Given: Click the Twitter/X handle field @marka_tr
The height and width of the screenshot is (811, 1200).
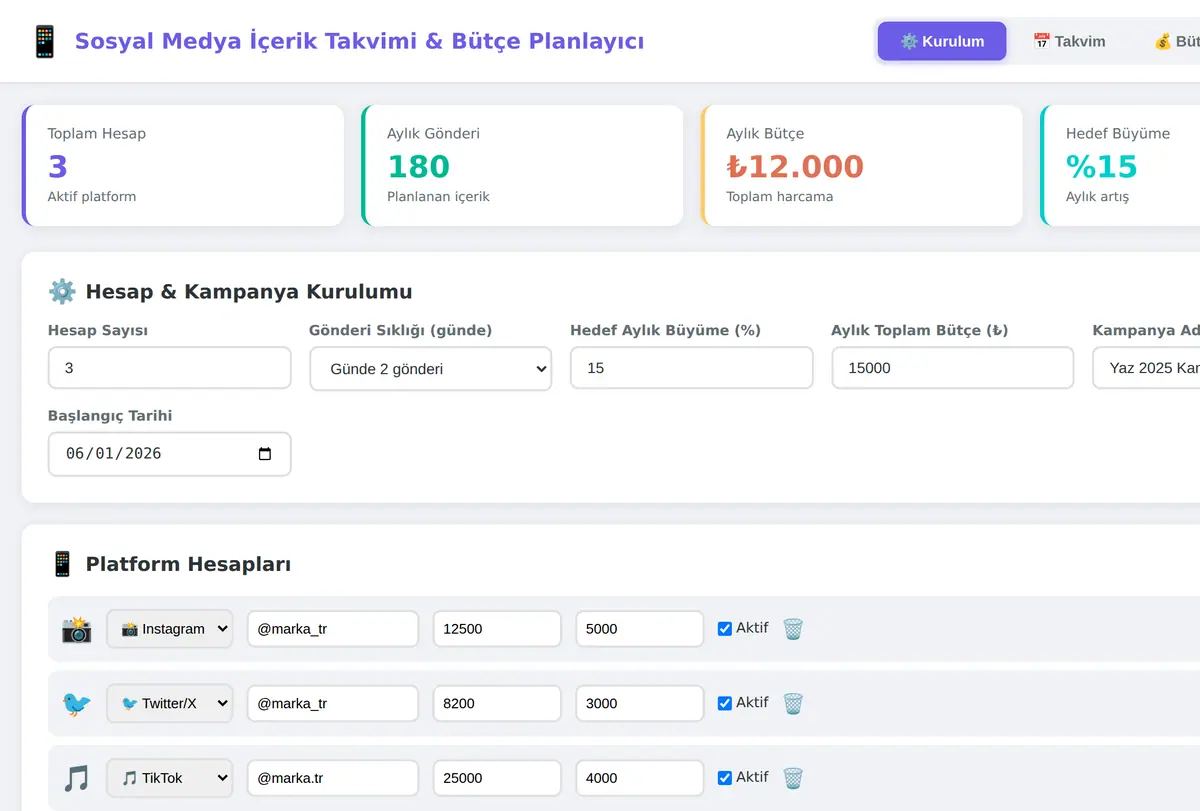Looking at the screenshot, I should [333, 703].
